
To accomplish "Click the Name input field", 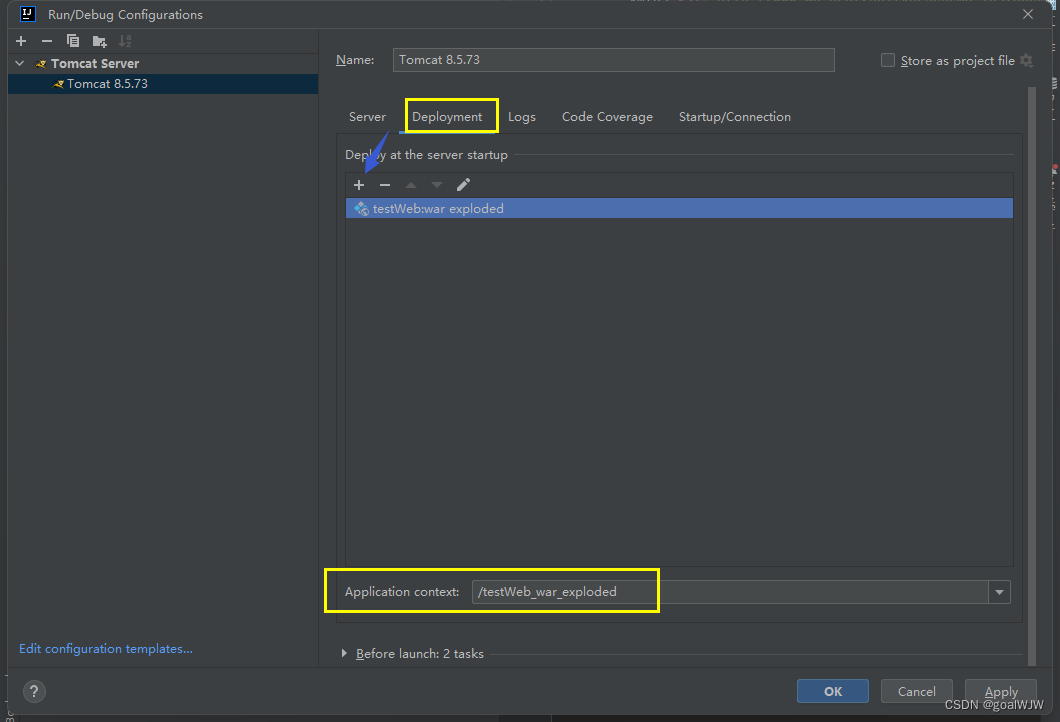I will click(x=613, y=60).
